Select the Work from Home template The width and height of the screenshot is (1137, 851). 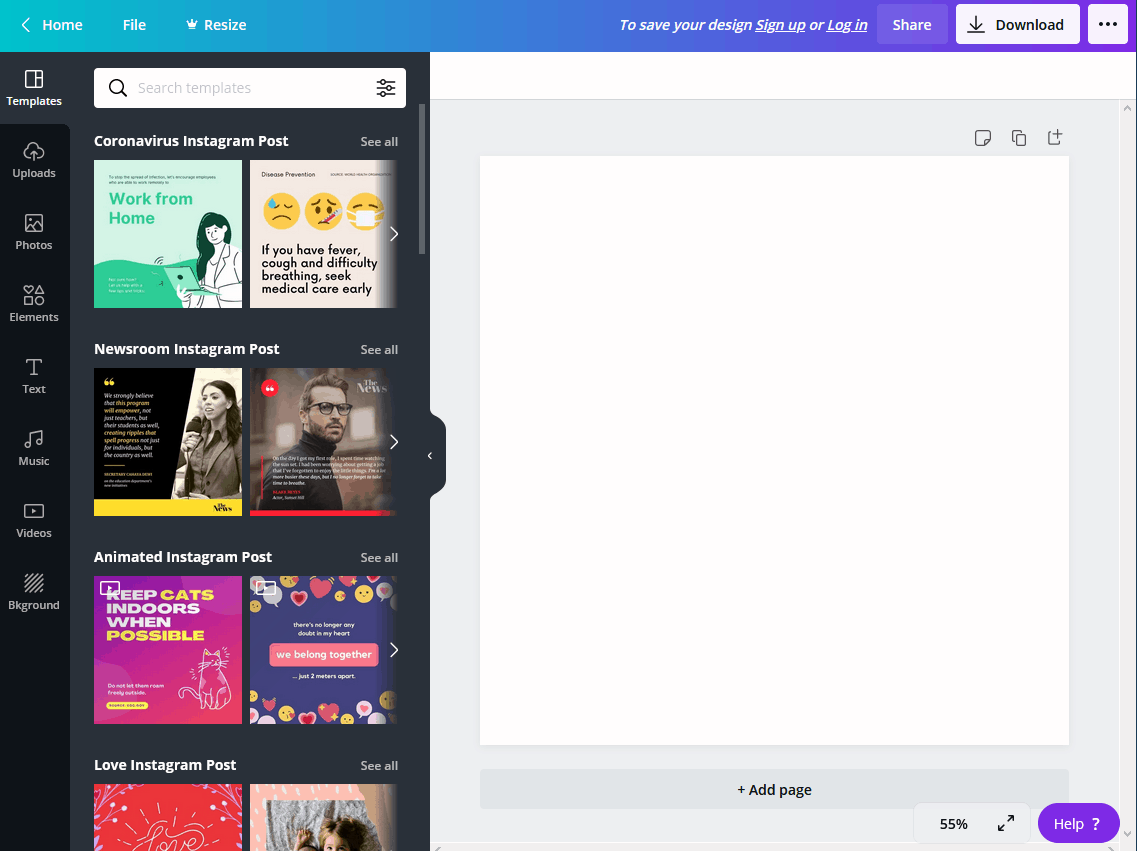point(168,234)
